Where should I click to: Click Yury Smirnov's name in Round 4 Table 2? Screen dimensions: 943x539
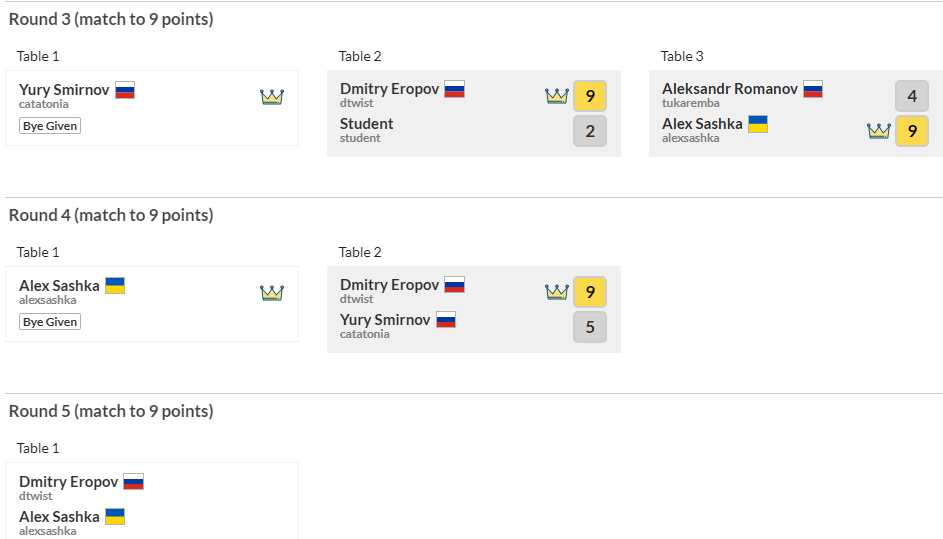point(385,320)
